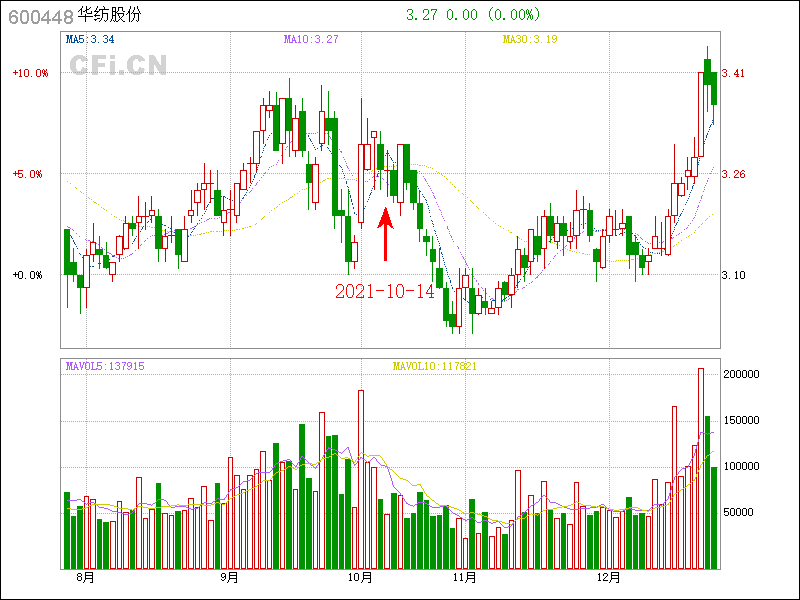The height and width of the screenshot is (600, 800).
Task: Click the MAVOL5:137915 volume label
Action: (105, 366)
